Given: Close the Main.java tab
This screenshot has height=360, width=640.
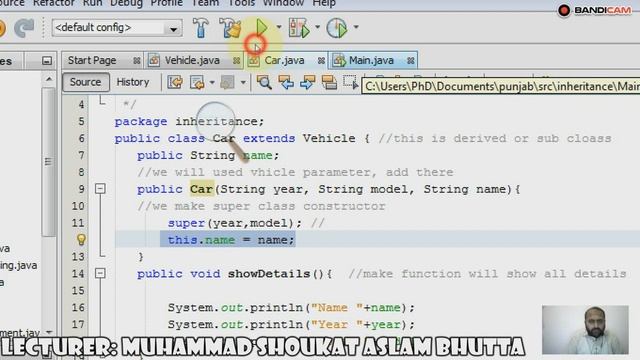Looking at the screenshot, I should pyautogui.click(x=411, y=61).
